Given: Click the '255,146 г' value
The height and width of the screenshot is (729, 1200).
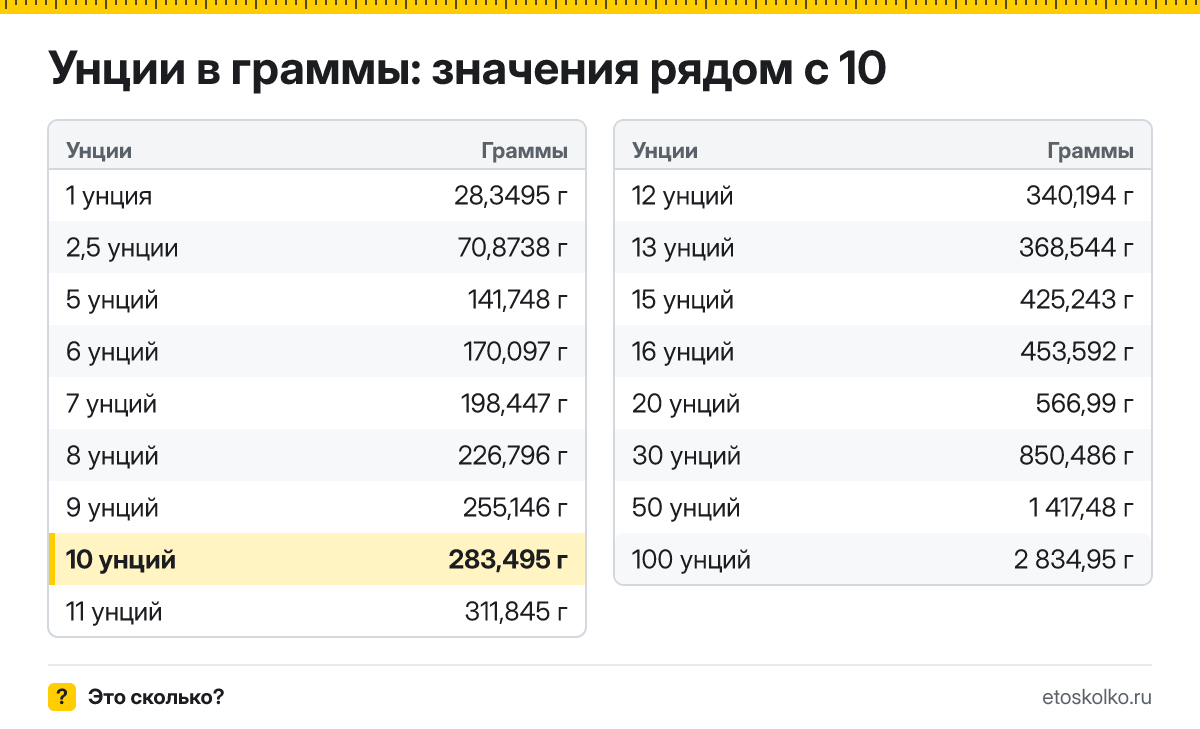Looking at the screenshot, I should click(515, 508).
